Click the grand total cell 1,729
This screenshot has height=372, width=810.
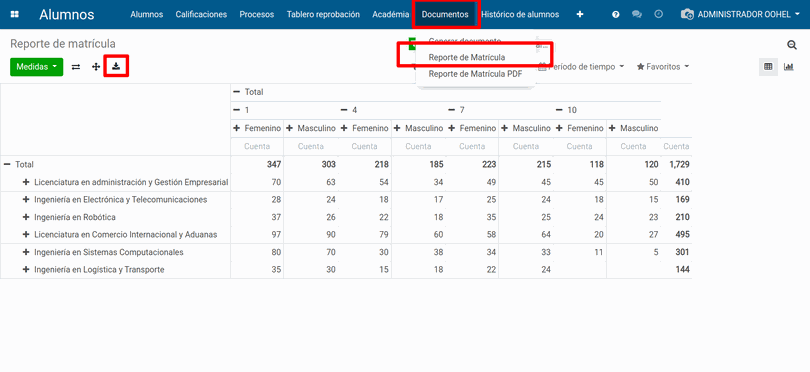coord(678,164)
